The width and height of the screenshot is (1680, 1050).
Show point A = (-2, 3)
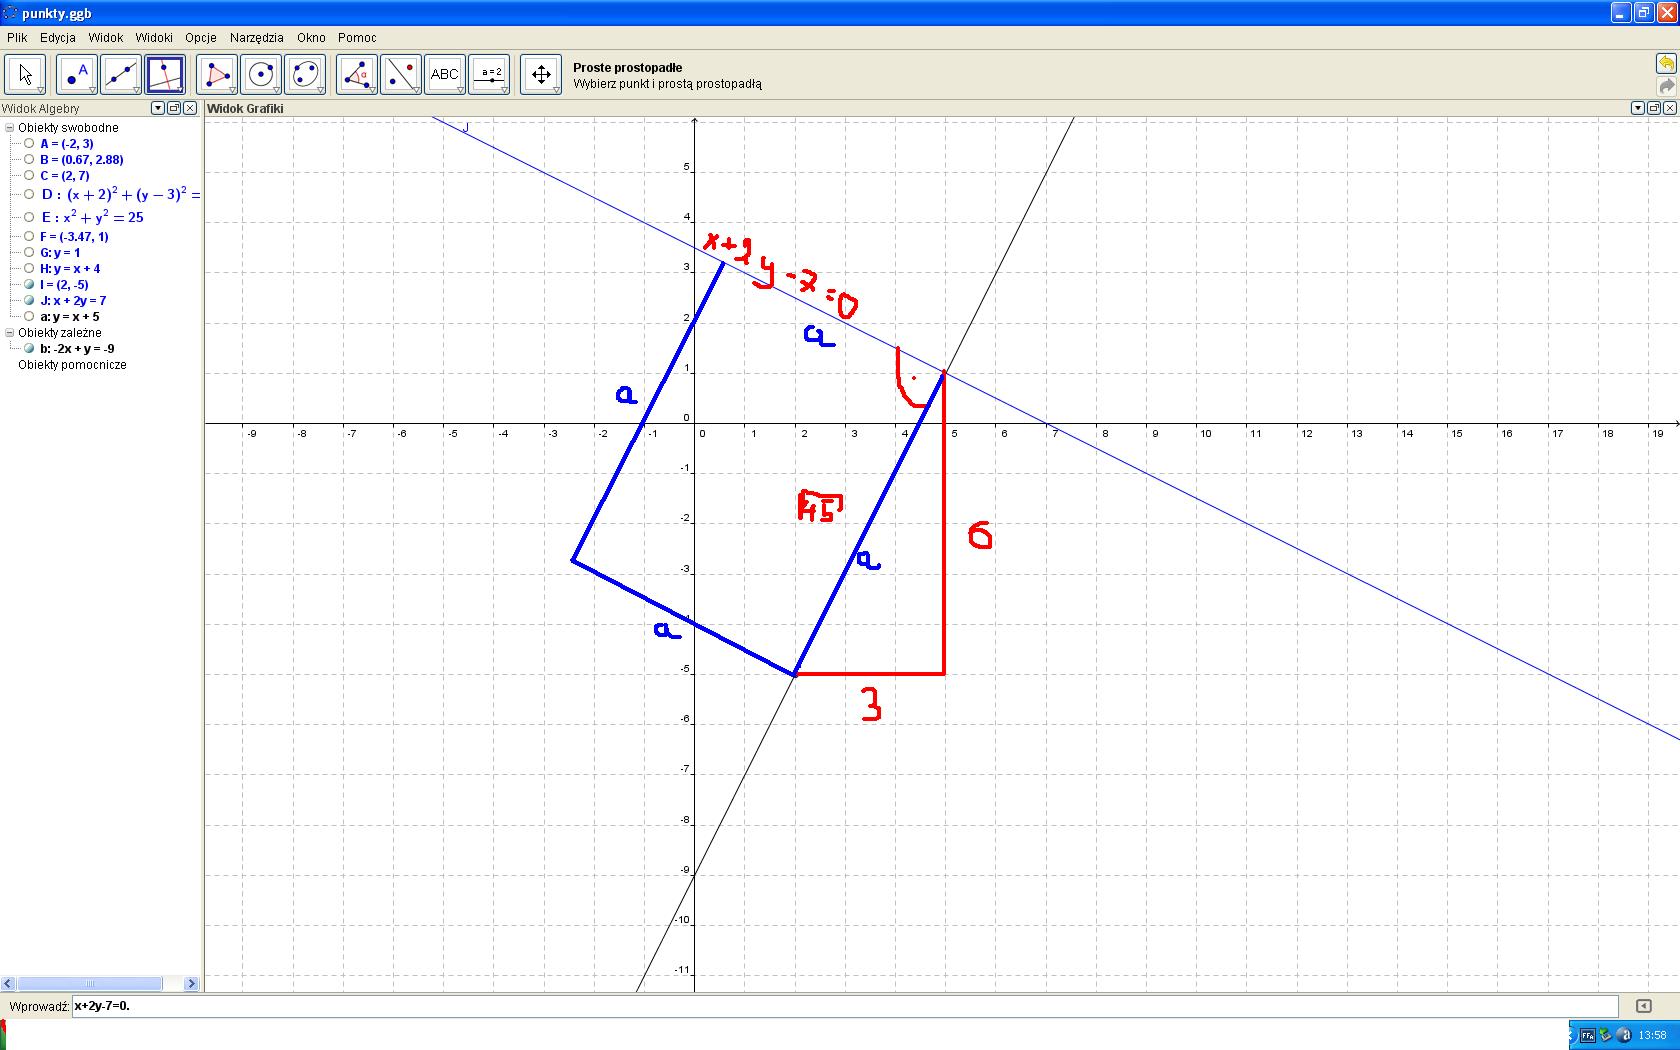tap(30, 143)
